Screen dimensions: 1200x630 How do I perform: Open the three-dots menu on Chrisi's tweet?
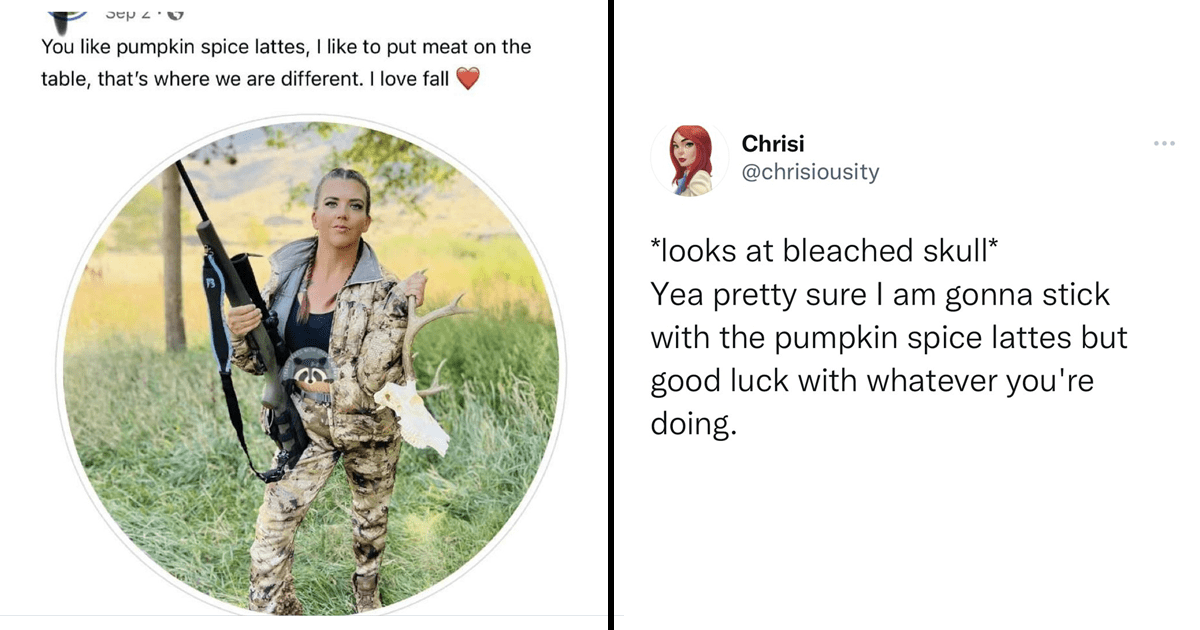(x=1164, y=144)
